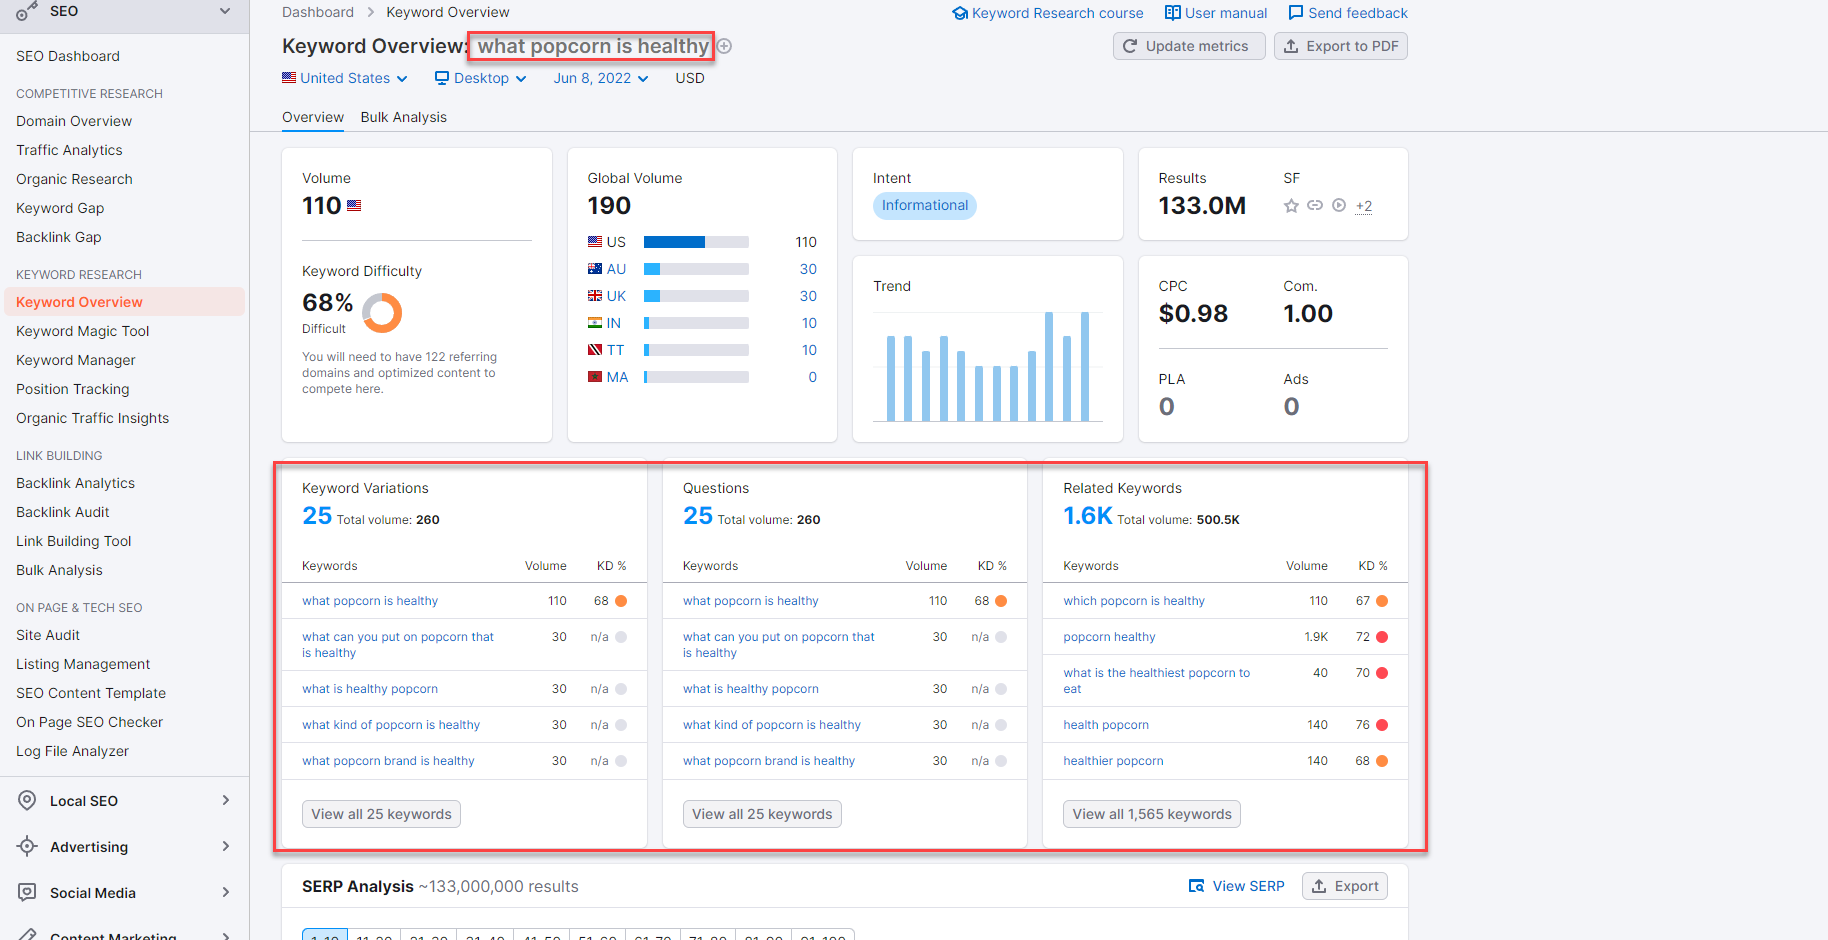Open Position Tracking in sidebar
This screenshot has height=940, width=1828.
pos(73,389)
